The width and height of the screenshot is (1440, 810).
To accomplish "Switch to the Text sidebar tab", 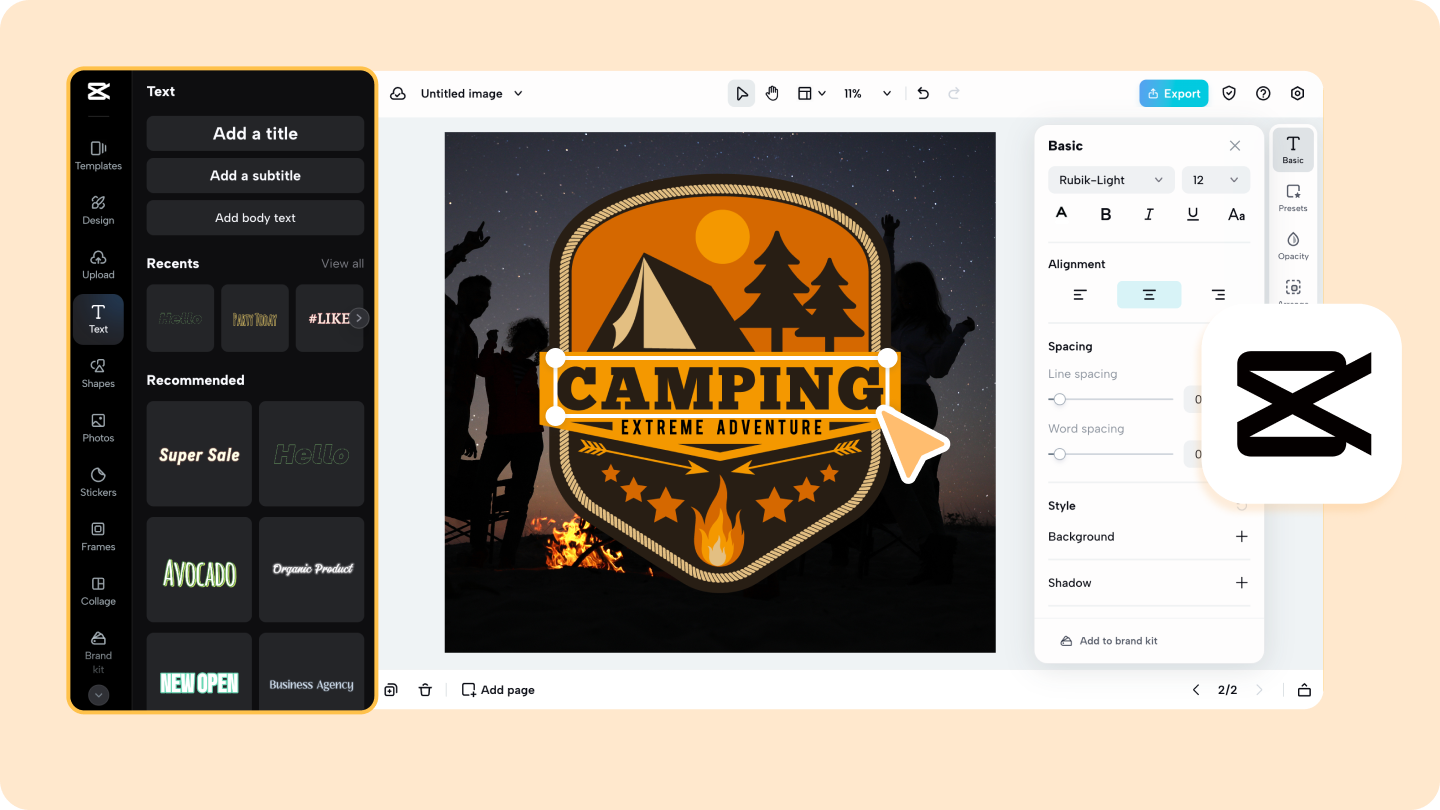I will tap(98, 319).
